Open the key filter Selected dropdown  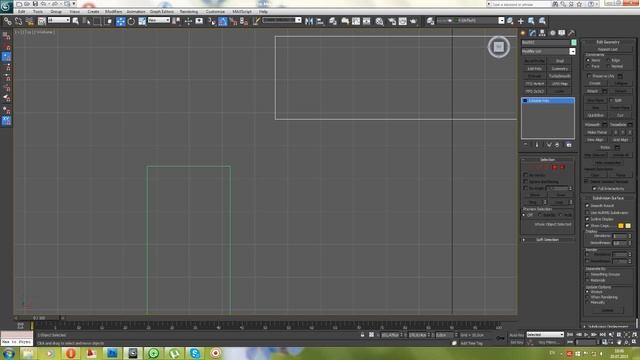(x=545, y=335)
